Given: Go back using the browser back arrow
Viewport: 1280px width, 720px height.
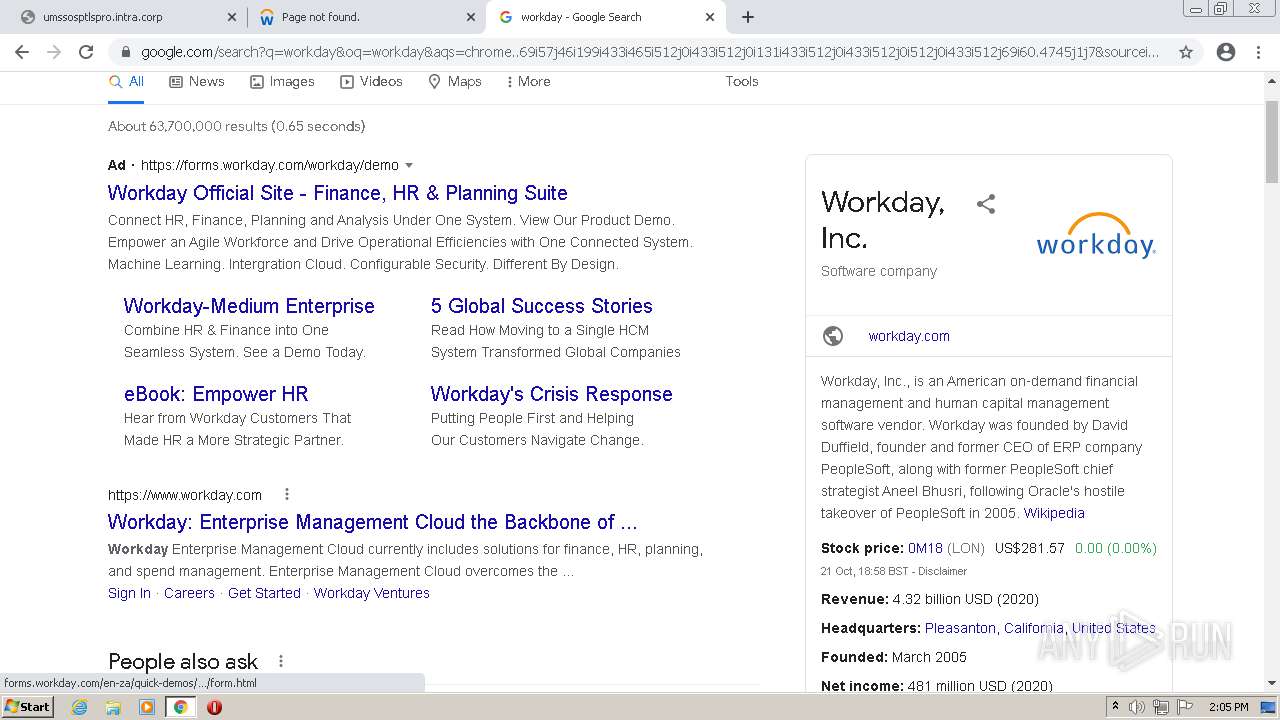Looking at the screenshot, I should click(x=22, y=52).
